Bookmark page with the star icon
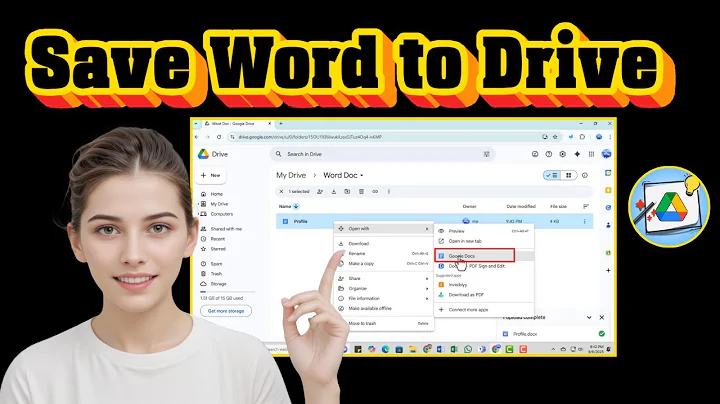This screenshot has height=404, width=720. [555, 137]
